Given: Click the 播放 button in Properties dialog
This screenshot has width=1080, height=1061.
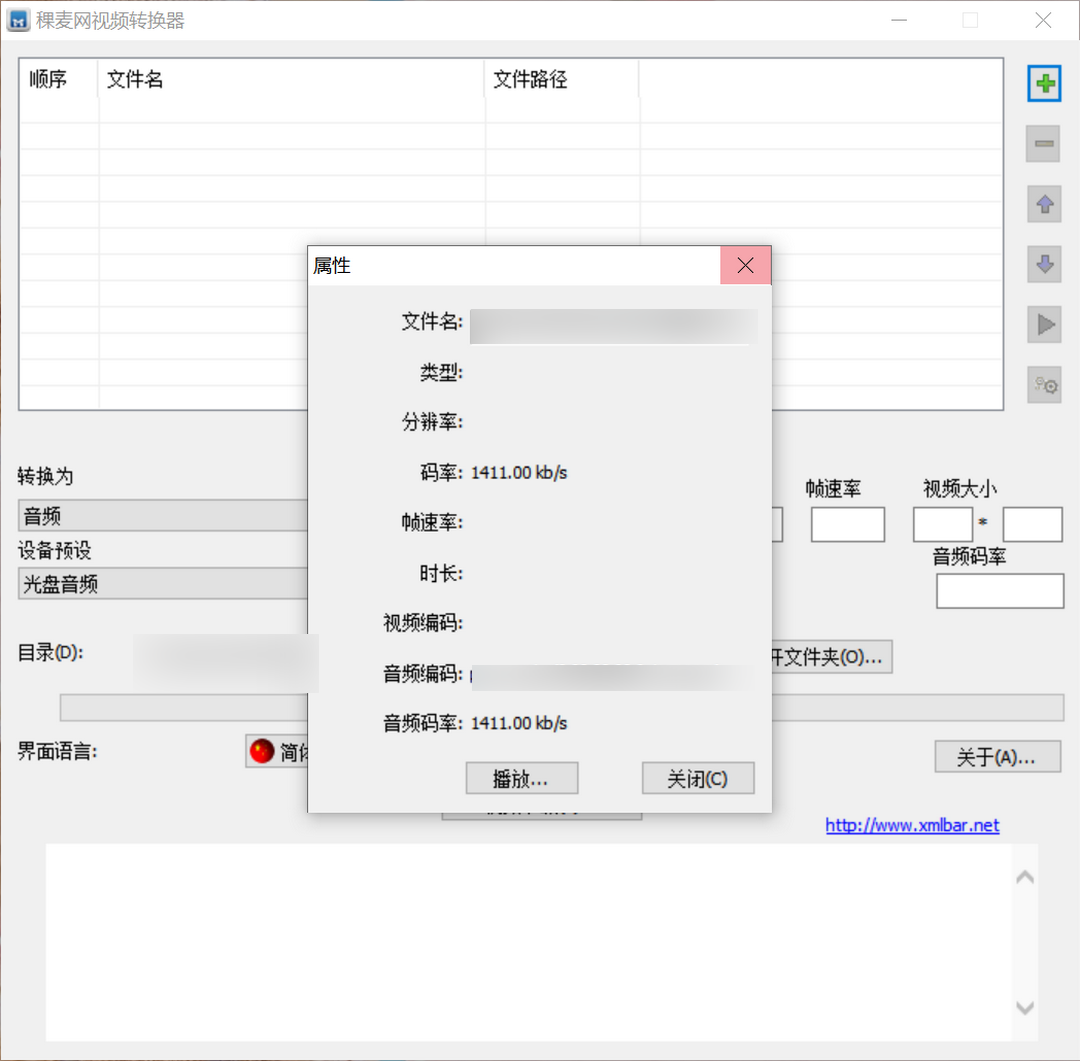Looking at the screenshot, I should coord(521,778).
